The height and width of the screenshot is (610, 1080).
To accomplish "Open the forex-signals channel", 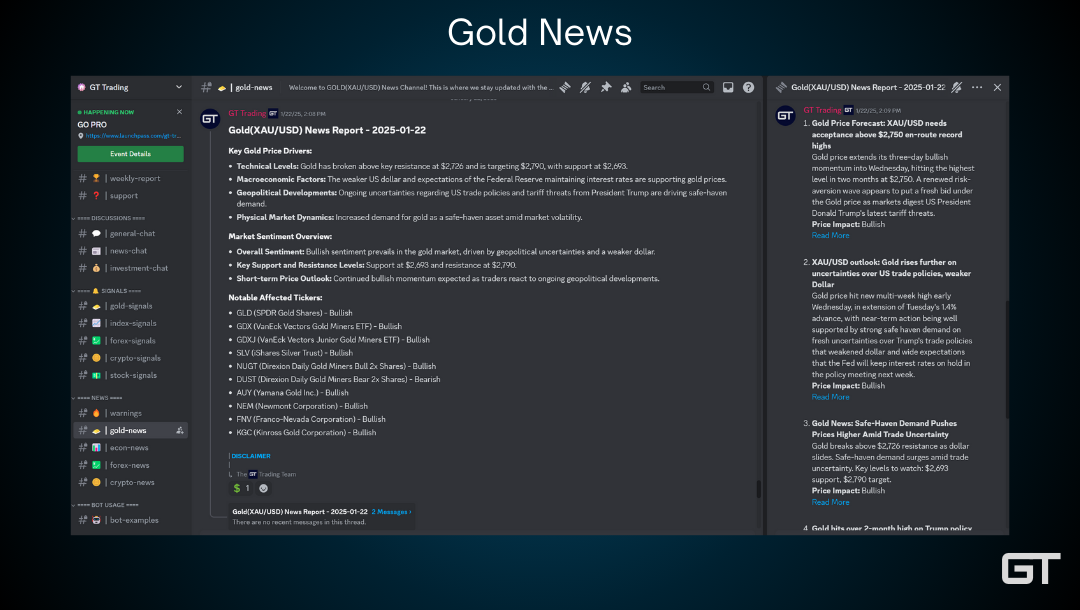I will pos(130,341).
